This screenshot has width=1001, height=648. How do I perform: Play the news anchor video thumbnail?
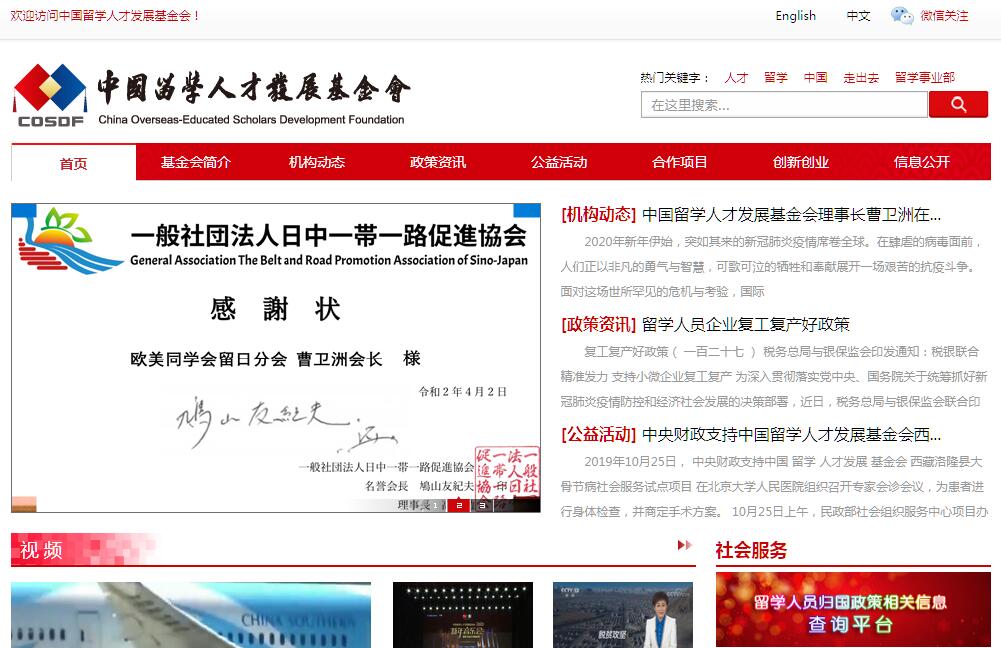(622, 614)
